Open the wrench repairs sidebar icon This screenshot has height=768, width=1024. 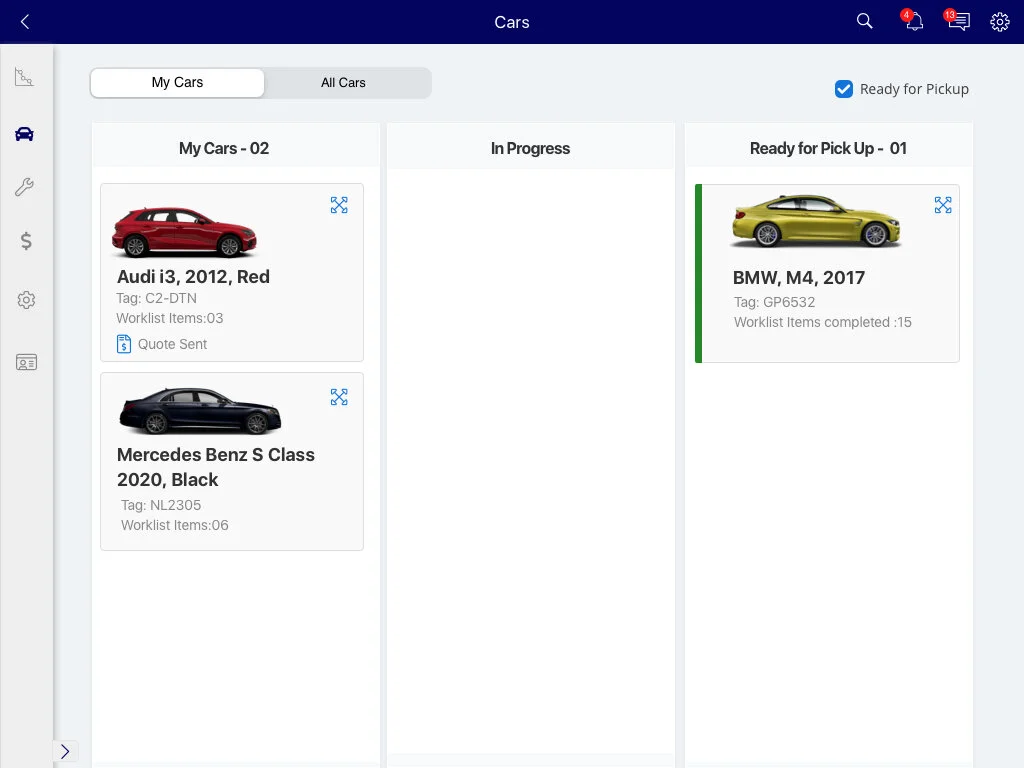24,187
